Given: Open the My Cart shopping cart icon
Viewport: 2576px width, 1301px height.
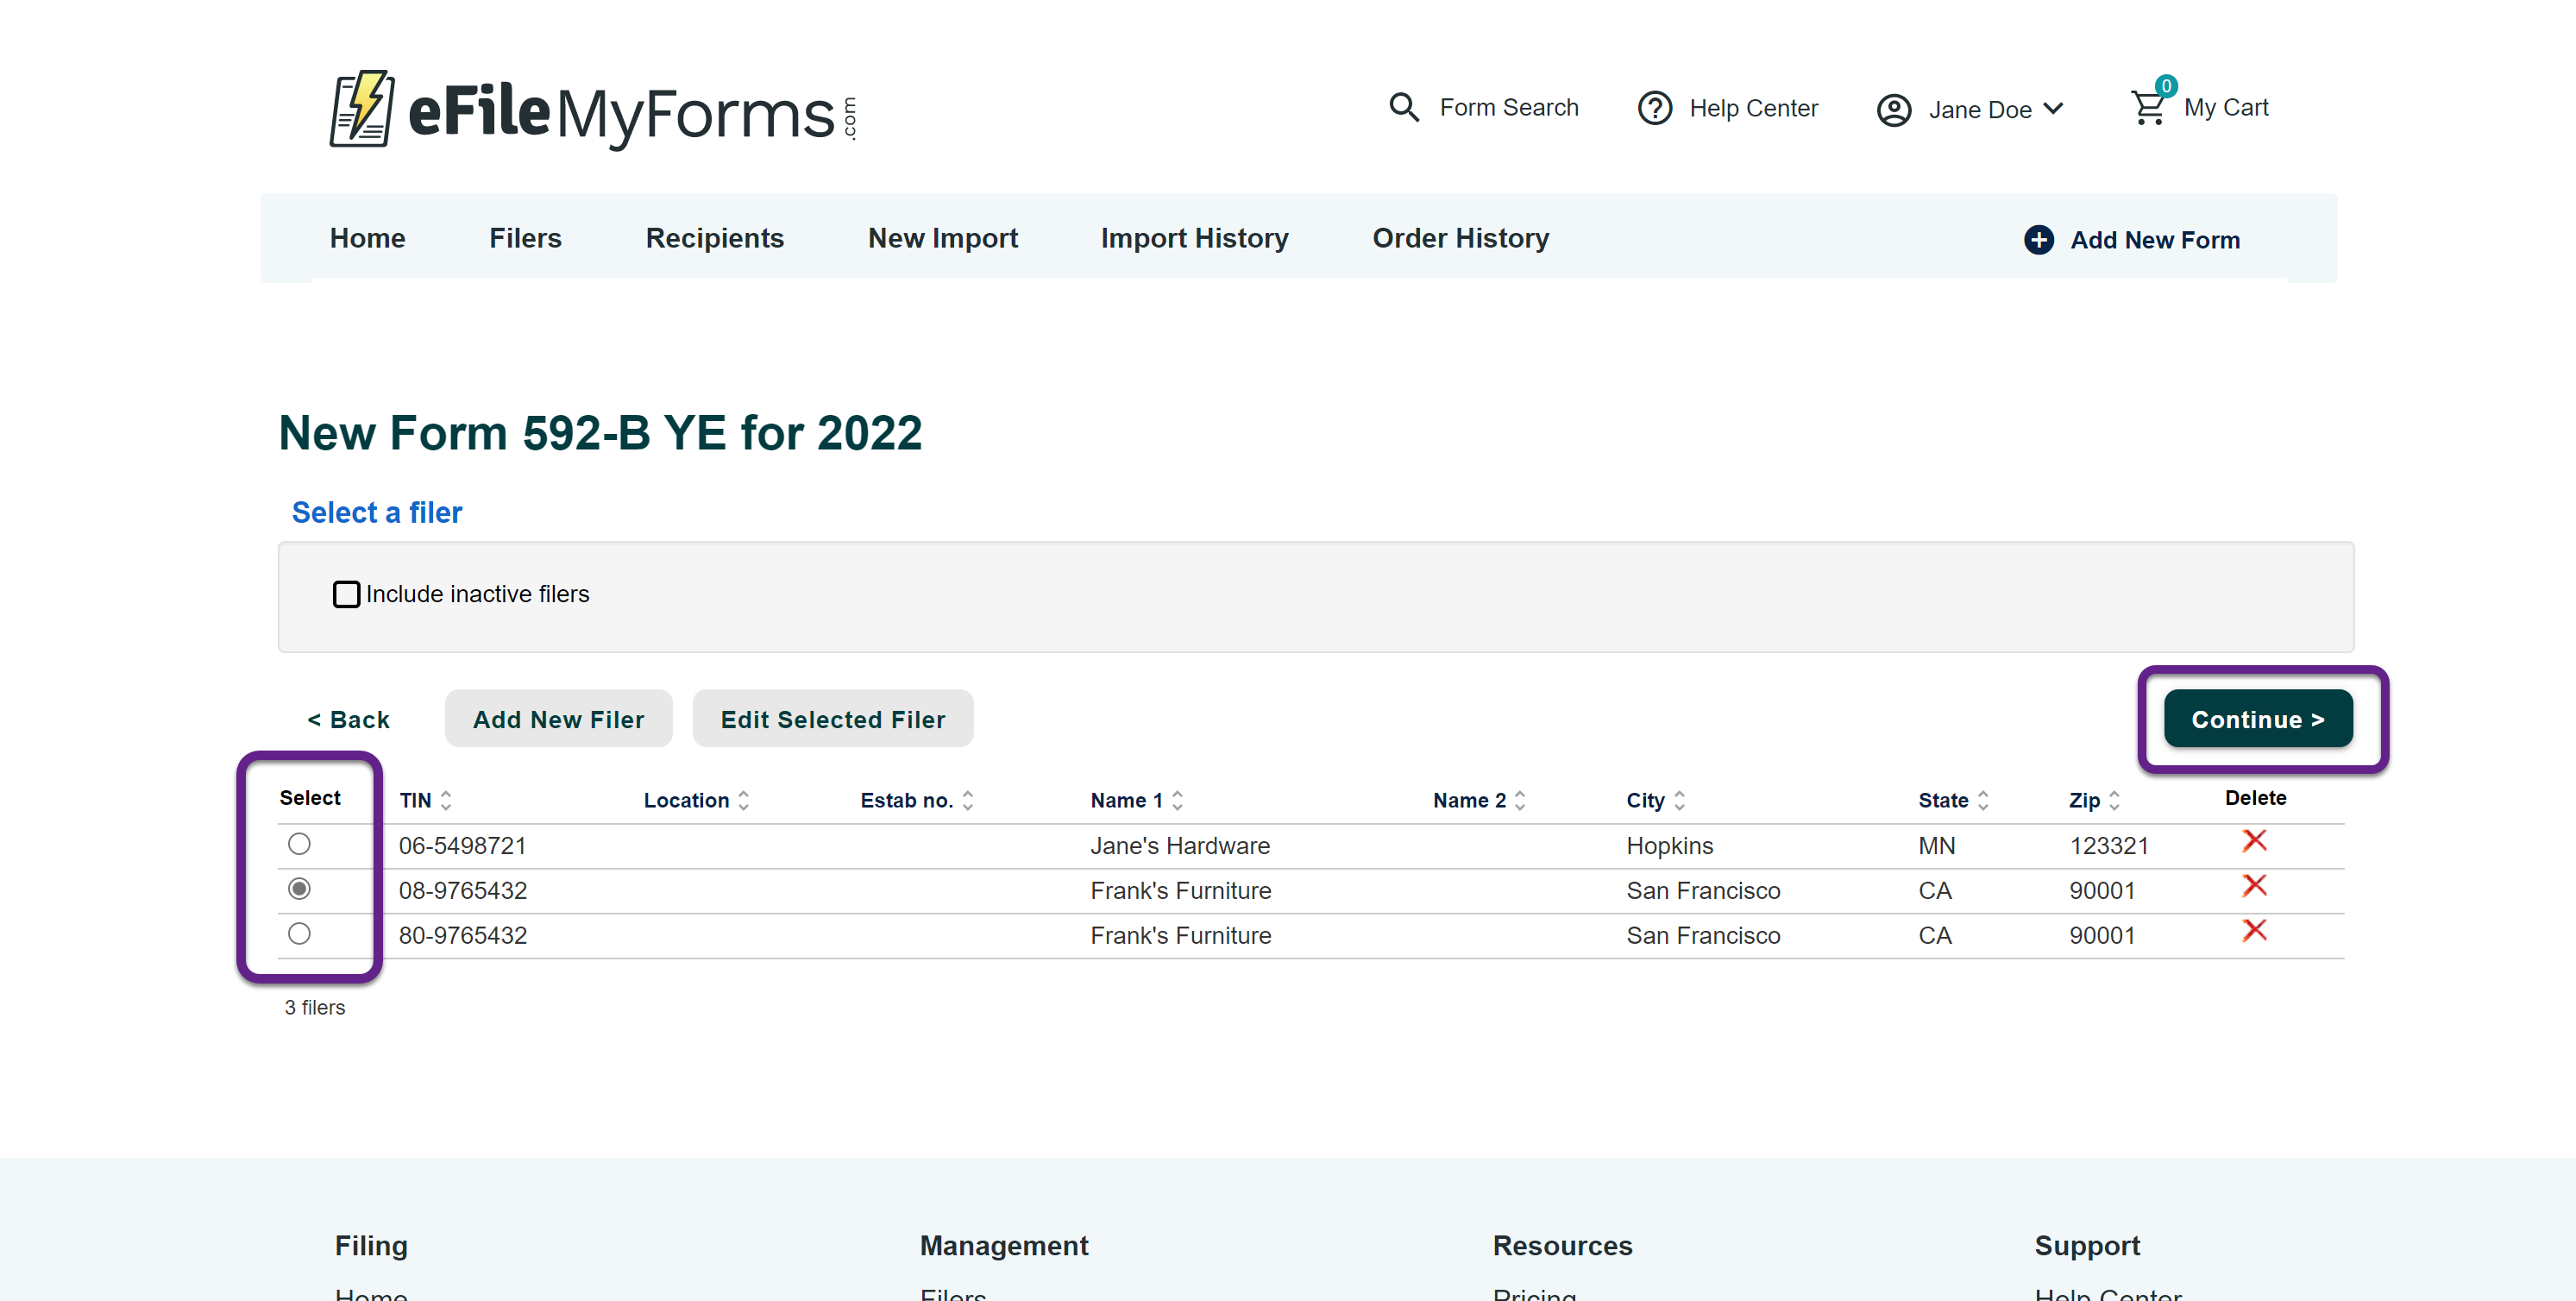Looking at the screenshot, I should (2148, 107).
